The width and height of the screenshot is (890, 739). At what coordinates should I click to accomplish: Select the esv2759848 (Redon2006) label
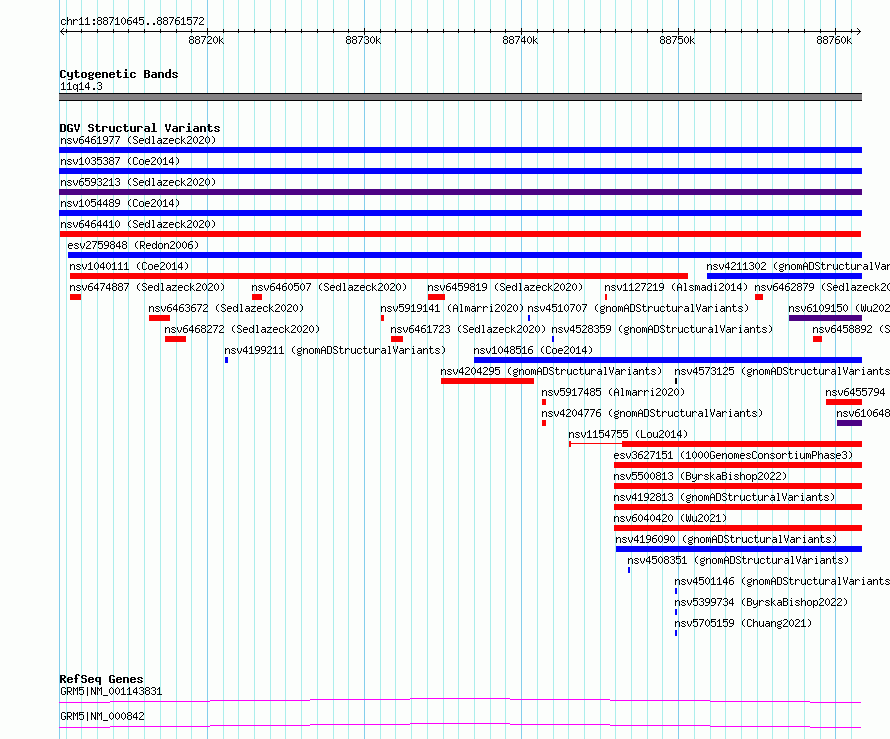[x=133, y=245]
